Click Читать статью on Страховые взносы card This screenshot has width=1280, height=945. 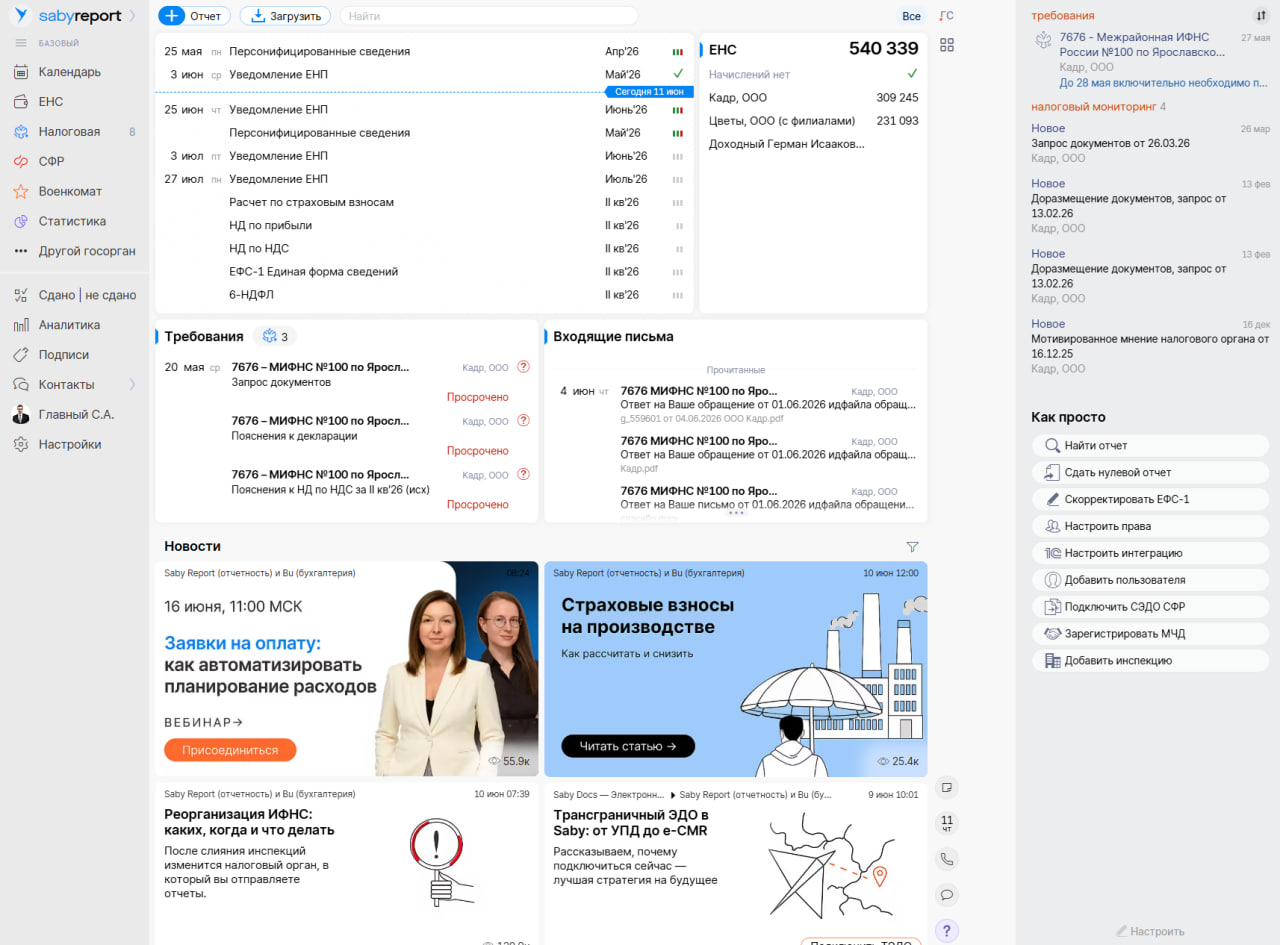coord(628,746)
